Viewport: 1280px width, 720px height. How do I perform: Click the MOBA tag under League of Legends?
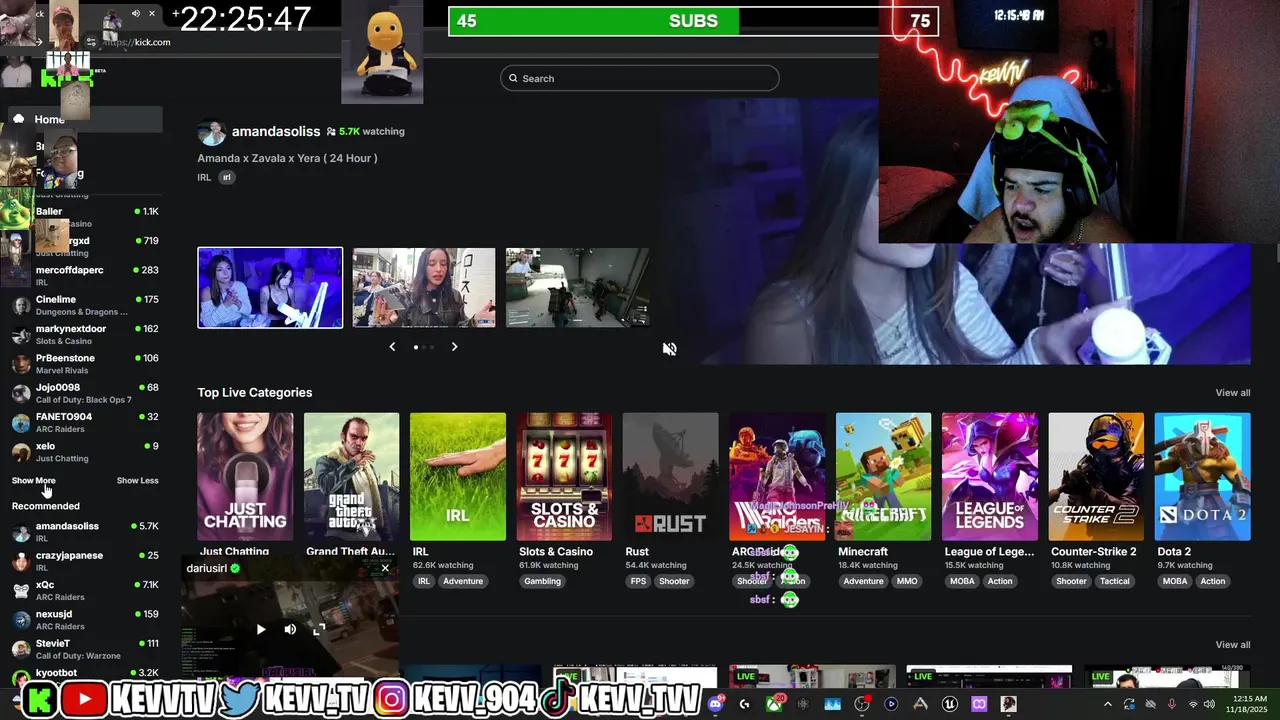coord(962,581)
